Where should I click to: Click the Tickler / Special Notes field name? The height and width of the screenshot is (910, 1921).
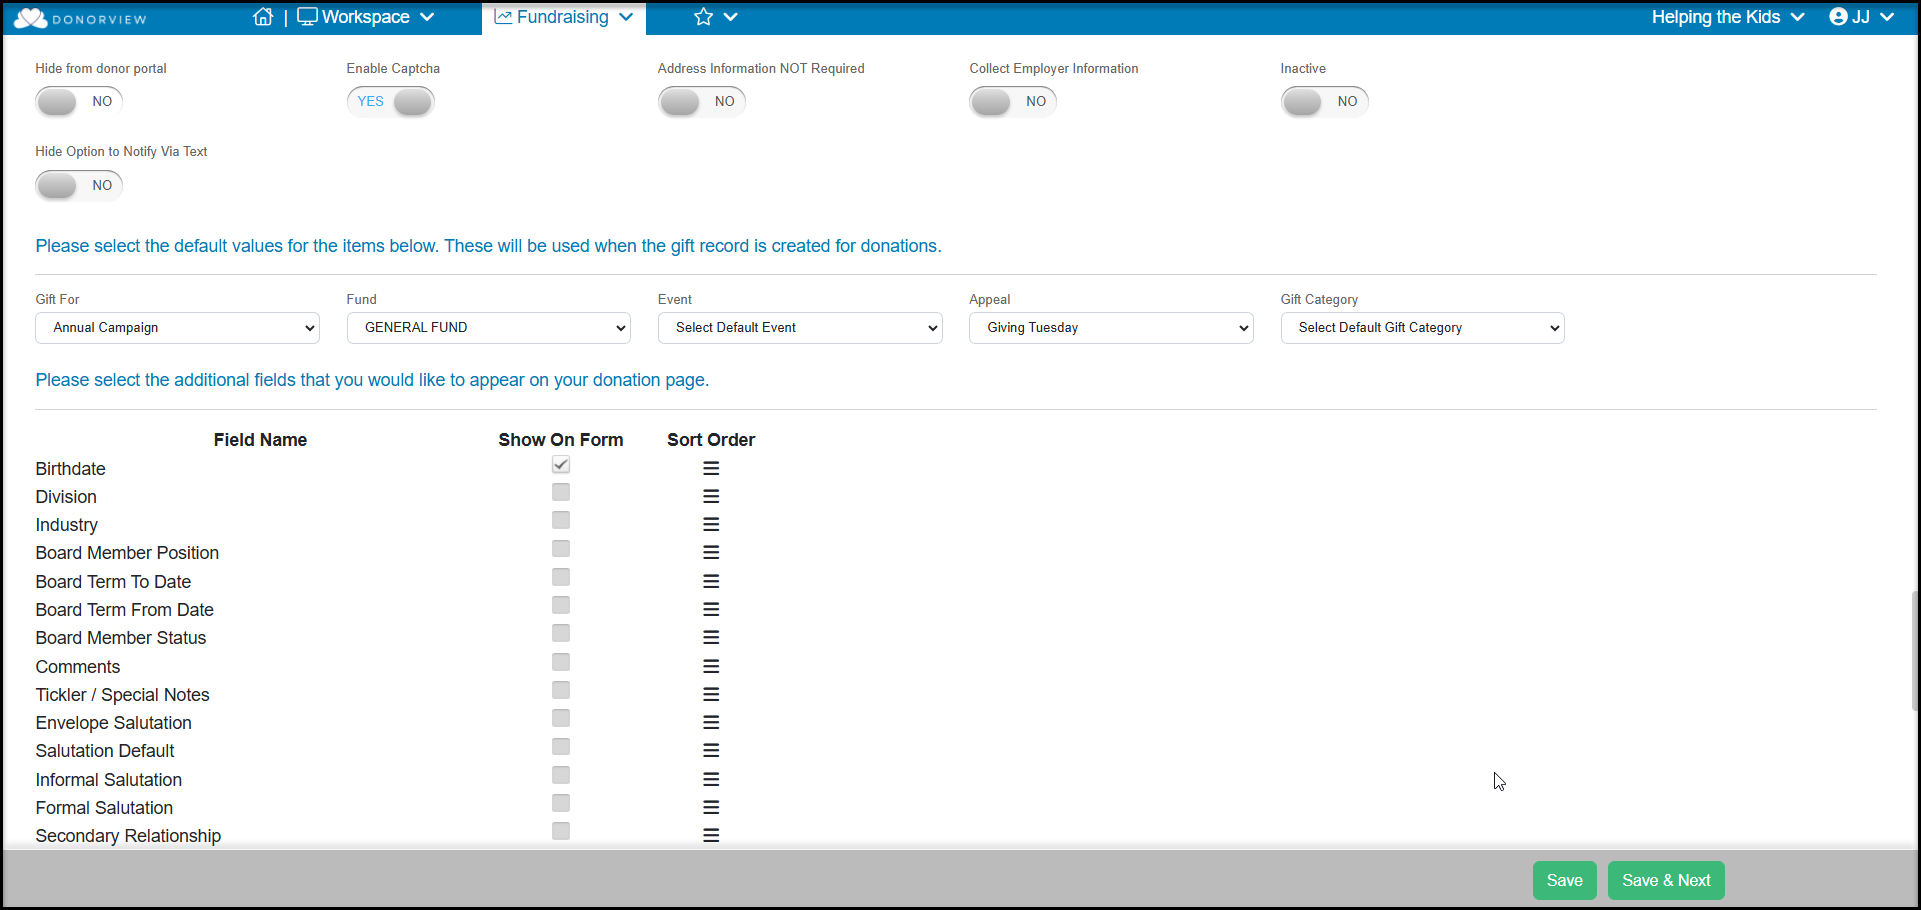[x=123, y=695]
